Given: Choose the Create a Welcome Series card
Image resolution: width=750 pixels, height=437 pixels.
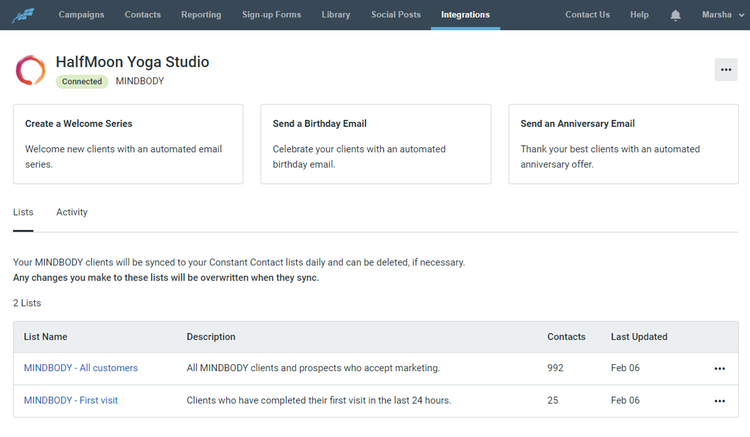Looking at the screenshot, I should coord(128,143).
